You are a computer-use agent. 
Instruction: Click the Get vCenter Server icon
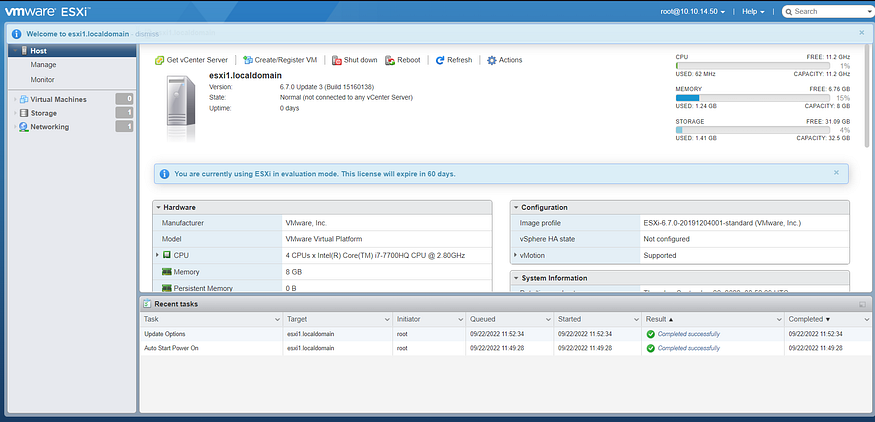160,60
